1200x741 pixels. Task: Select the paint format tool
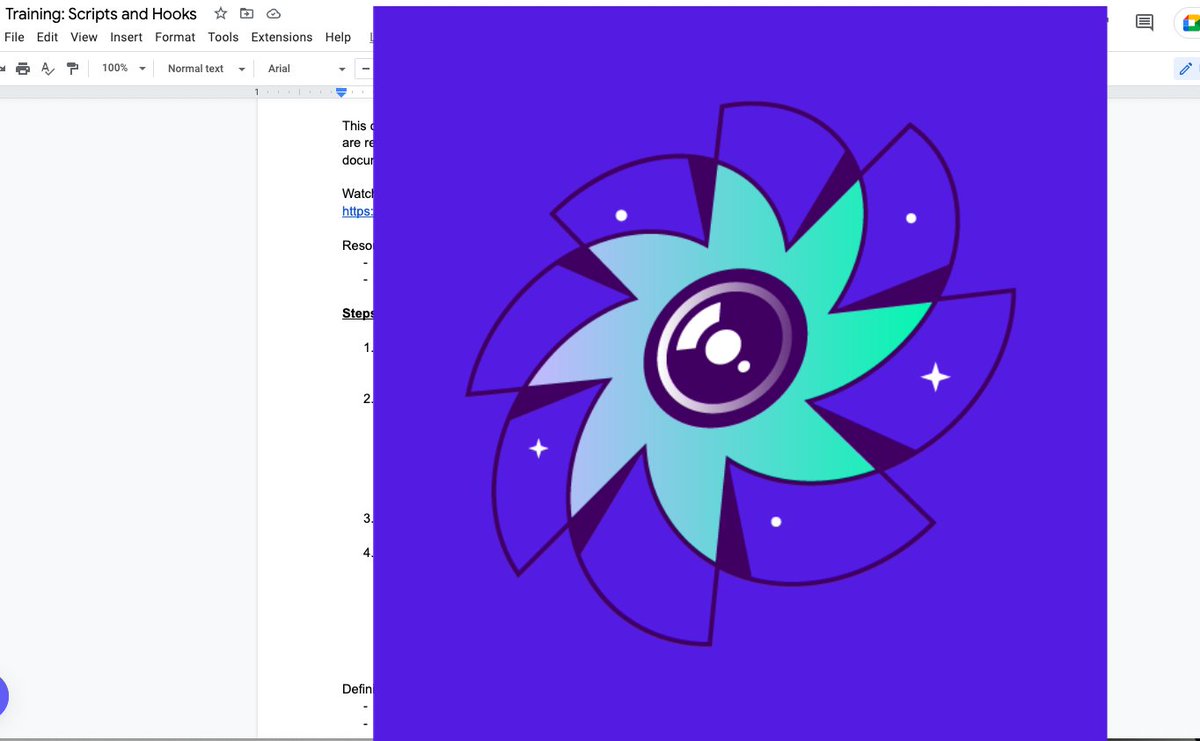coord(71,67)
